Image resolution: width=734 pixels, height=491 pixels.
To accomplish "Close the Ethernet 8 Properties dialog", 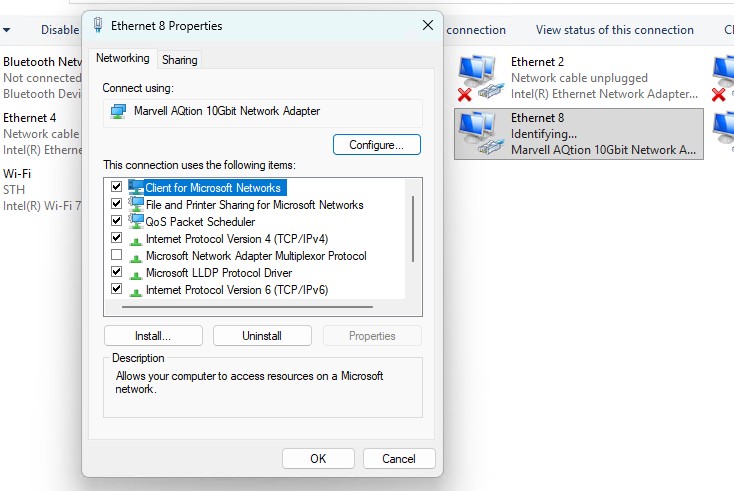I will pyautogui.click(x=428, y=25).
